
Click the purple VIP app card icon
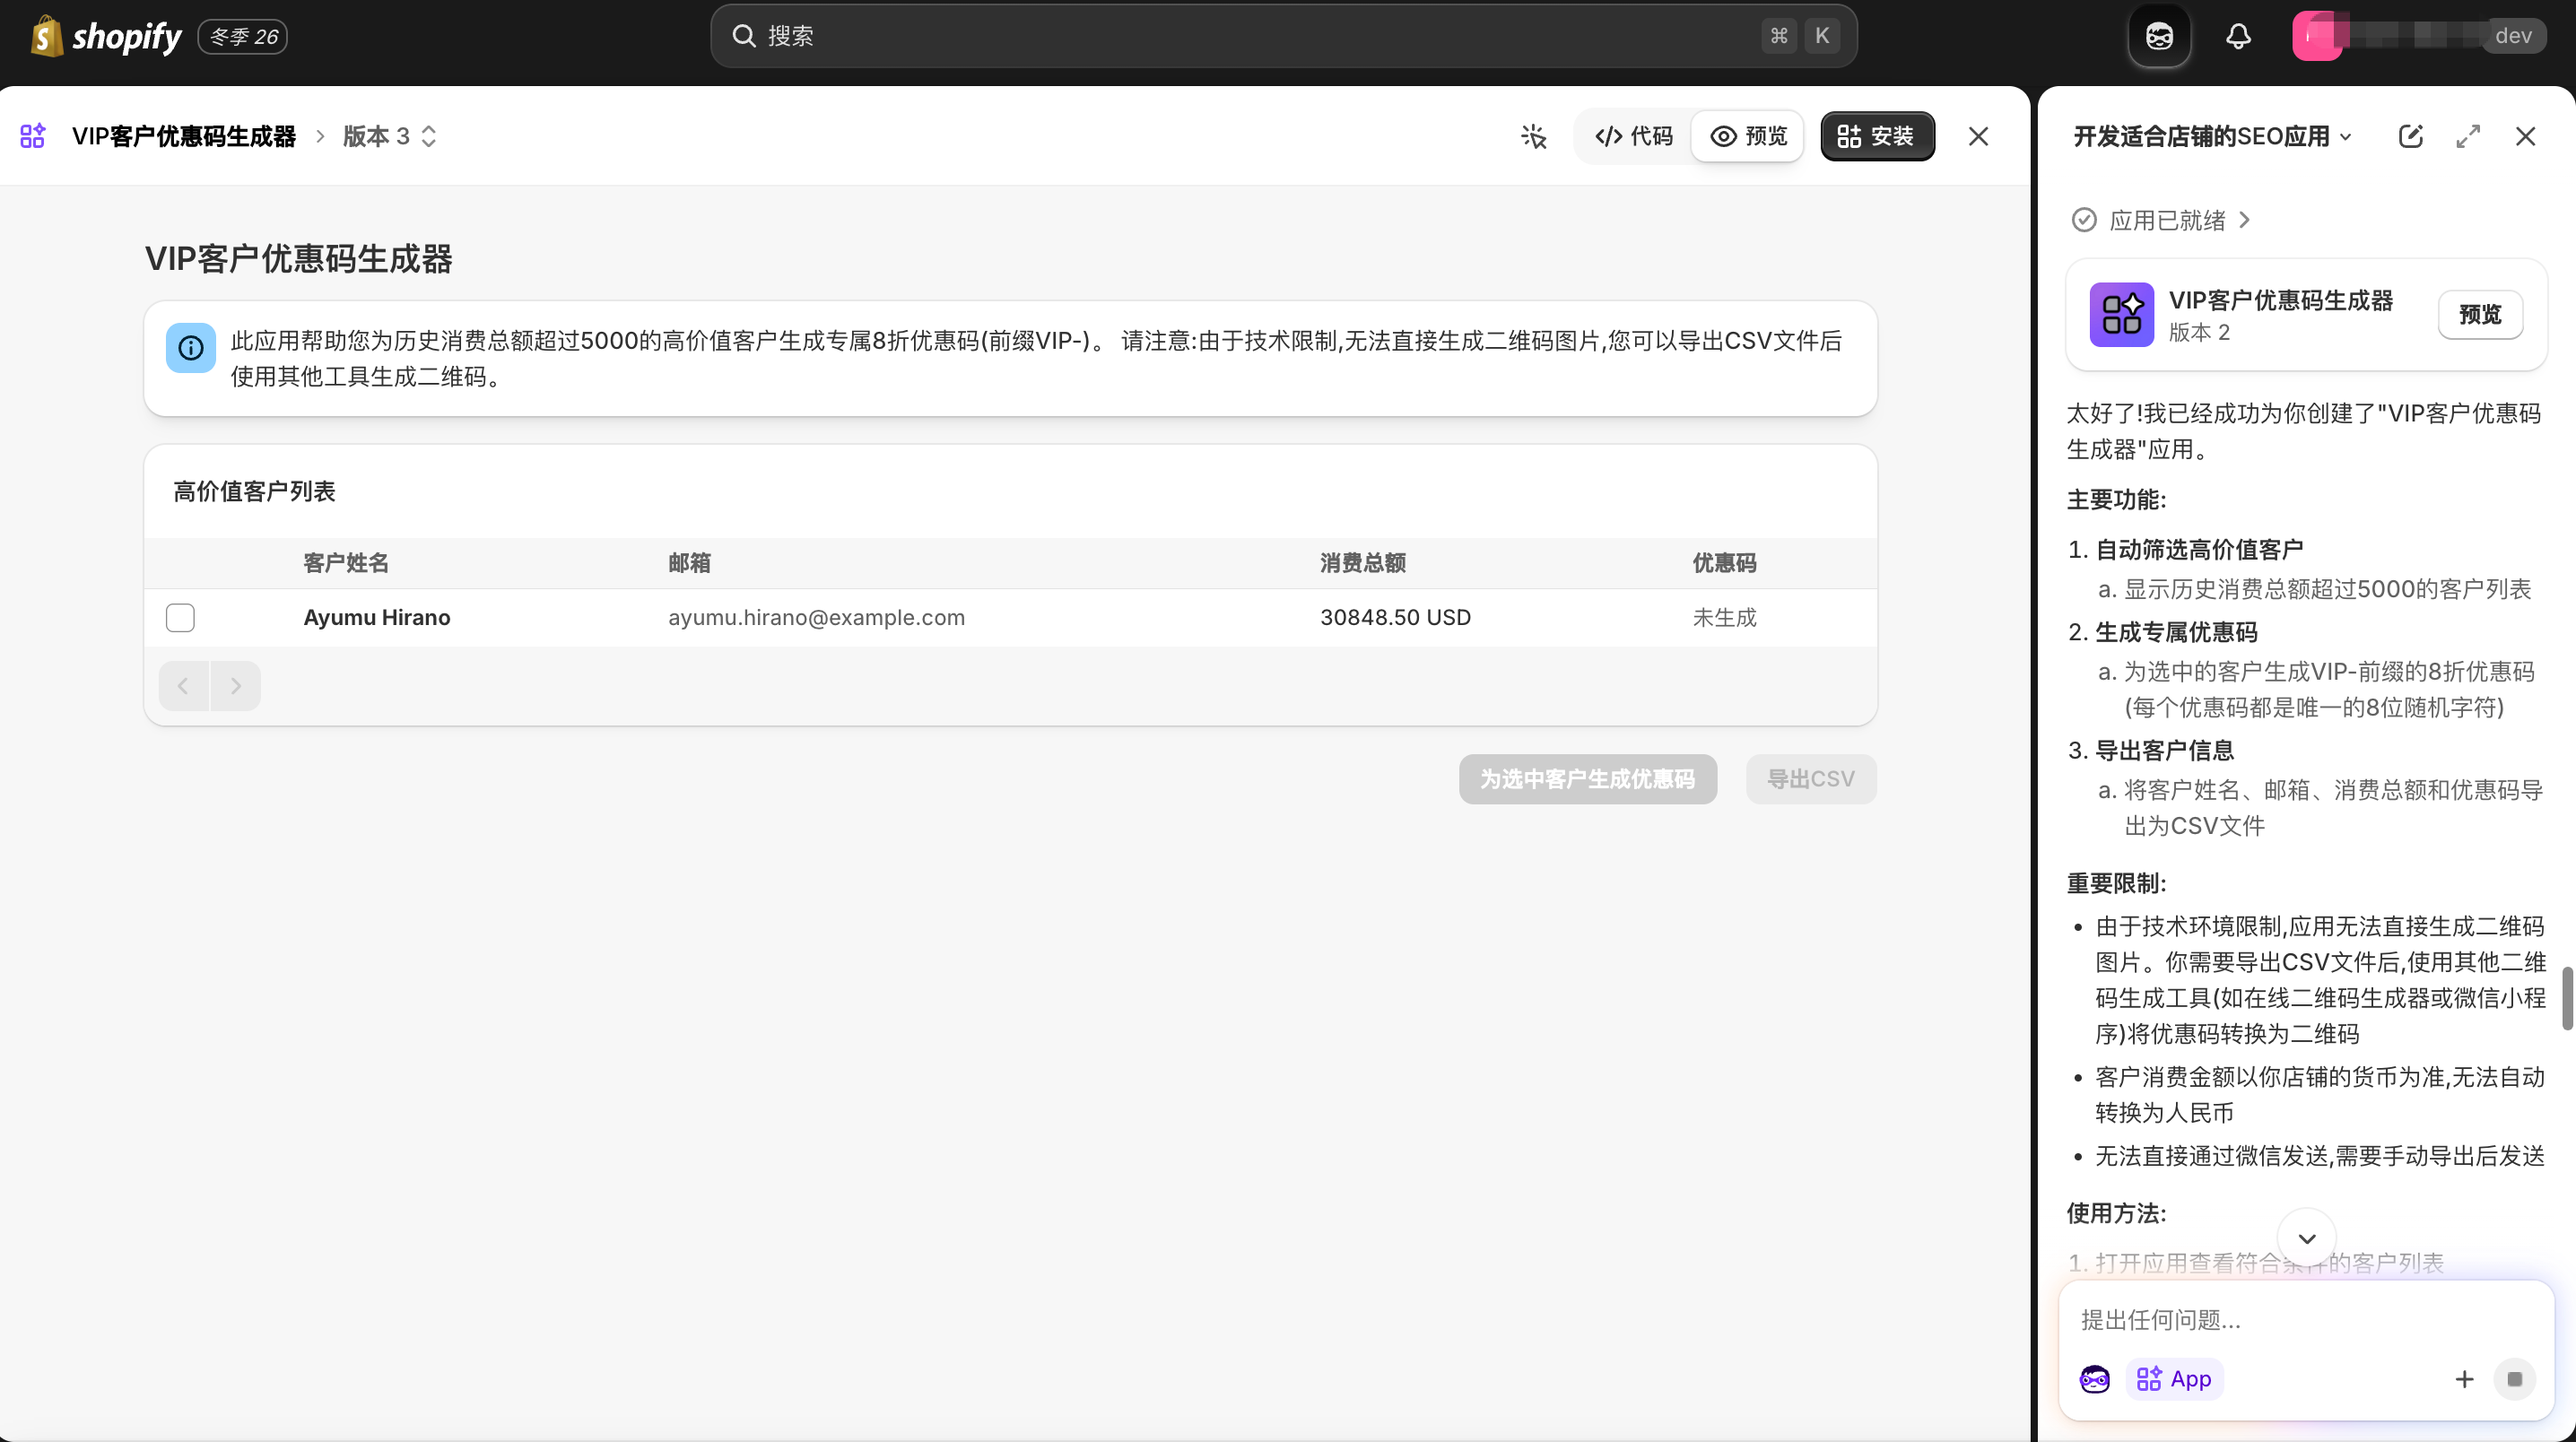tap(2121, 315)
